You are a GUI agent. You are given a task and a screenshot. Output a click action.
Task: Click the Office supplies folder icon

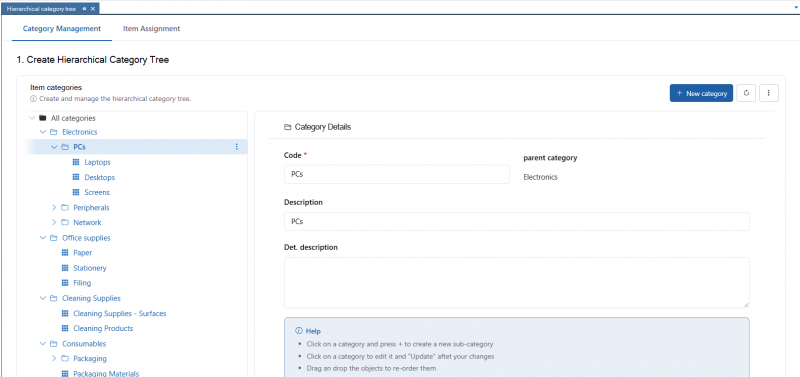tap(54, 238)
